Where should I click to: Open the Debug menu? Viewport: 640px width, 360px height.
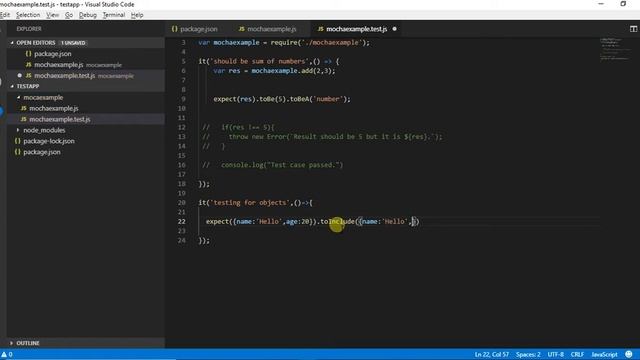click(88, 15)
